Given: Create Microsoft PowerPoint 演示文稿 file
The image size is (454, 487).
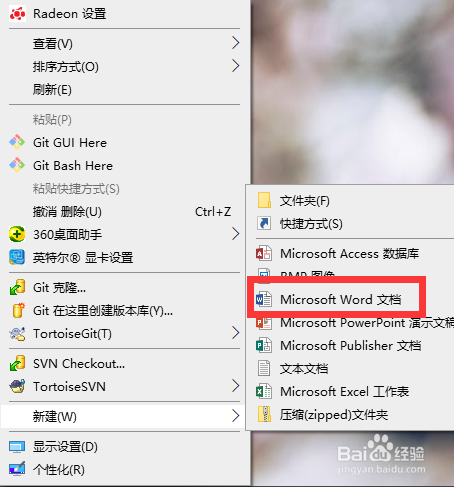Looking at the screenshot, I should [367, 323].
